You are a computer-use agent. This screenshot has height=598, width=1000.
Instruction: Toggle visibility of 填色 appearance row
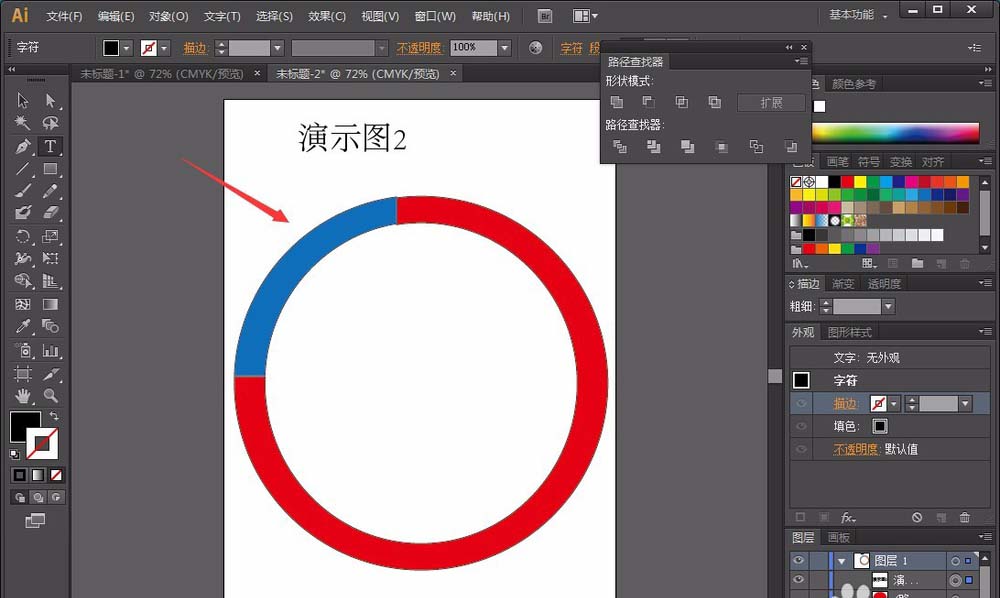pos(801,427)
